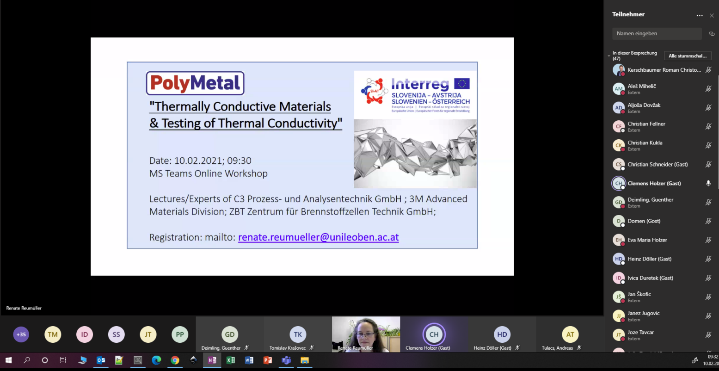Click the copy invite link icon beside search
This screenshot has width=719, height=371.
(712, 33)
